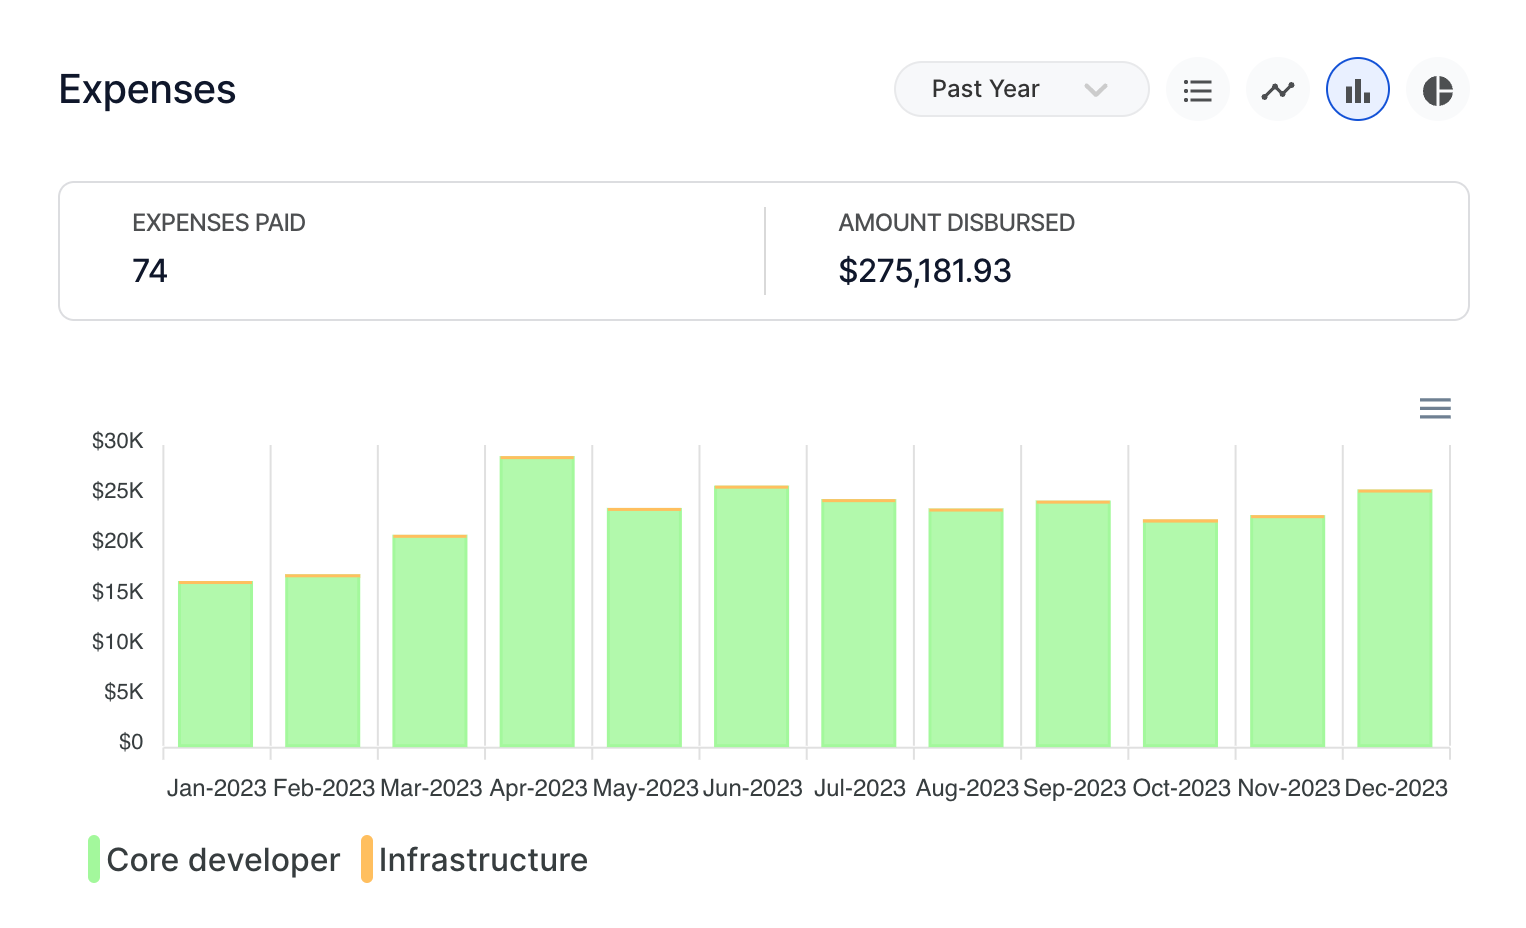
Task: Click the Feb-2023 expense bar
Action: (322, 662)
